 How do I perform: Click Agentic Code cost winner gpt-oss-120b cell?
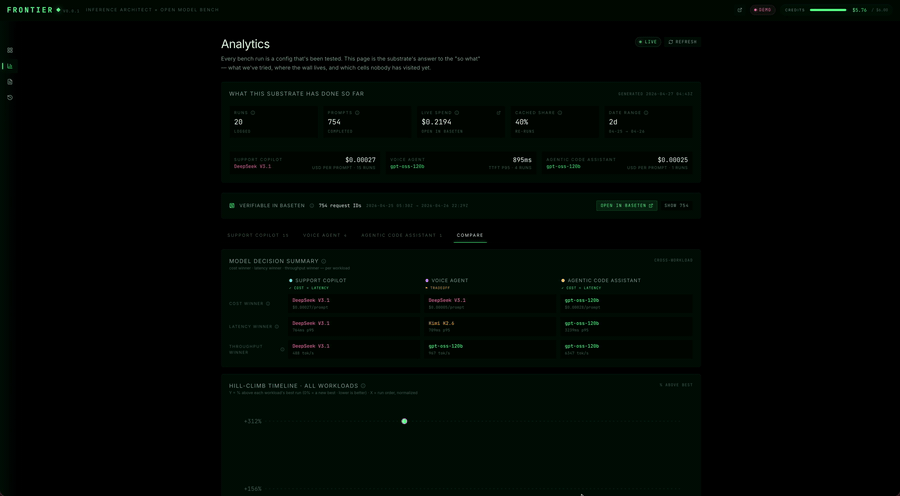[626, 304]
